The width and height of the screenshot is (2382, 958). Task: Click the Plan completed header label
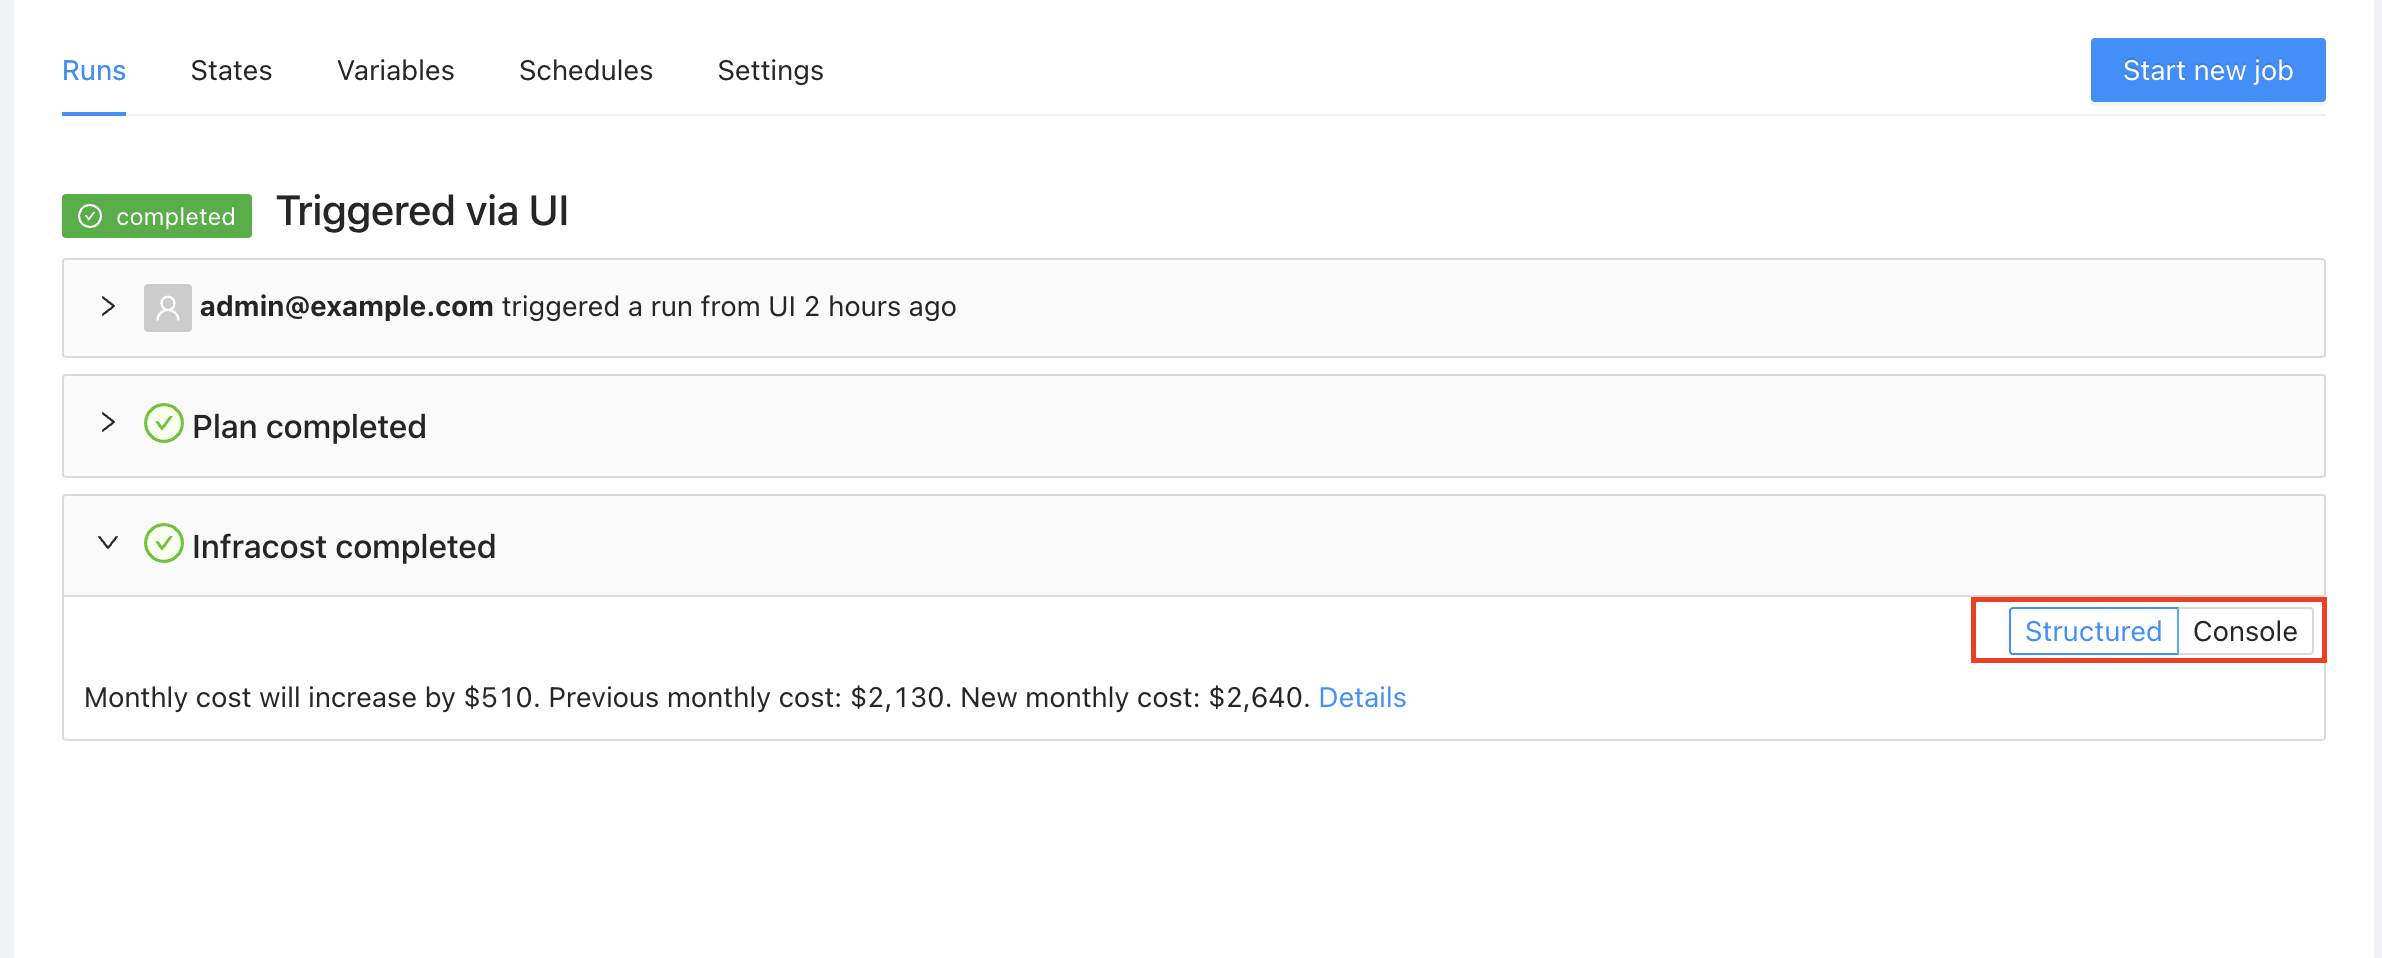(x=309, y=427)
